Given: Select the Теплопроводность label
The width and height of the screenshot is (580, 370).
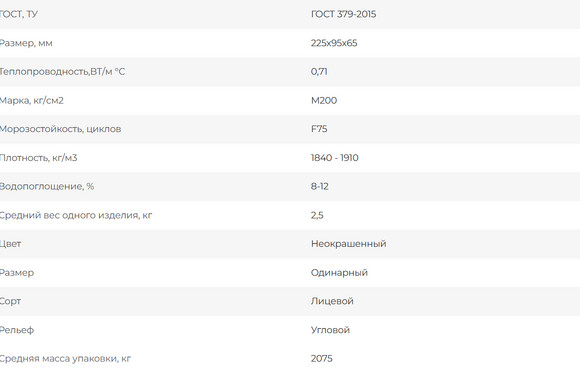Looking at the screenshot, I should tap(62, 71).
